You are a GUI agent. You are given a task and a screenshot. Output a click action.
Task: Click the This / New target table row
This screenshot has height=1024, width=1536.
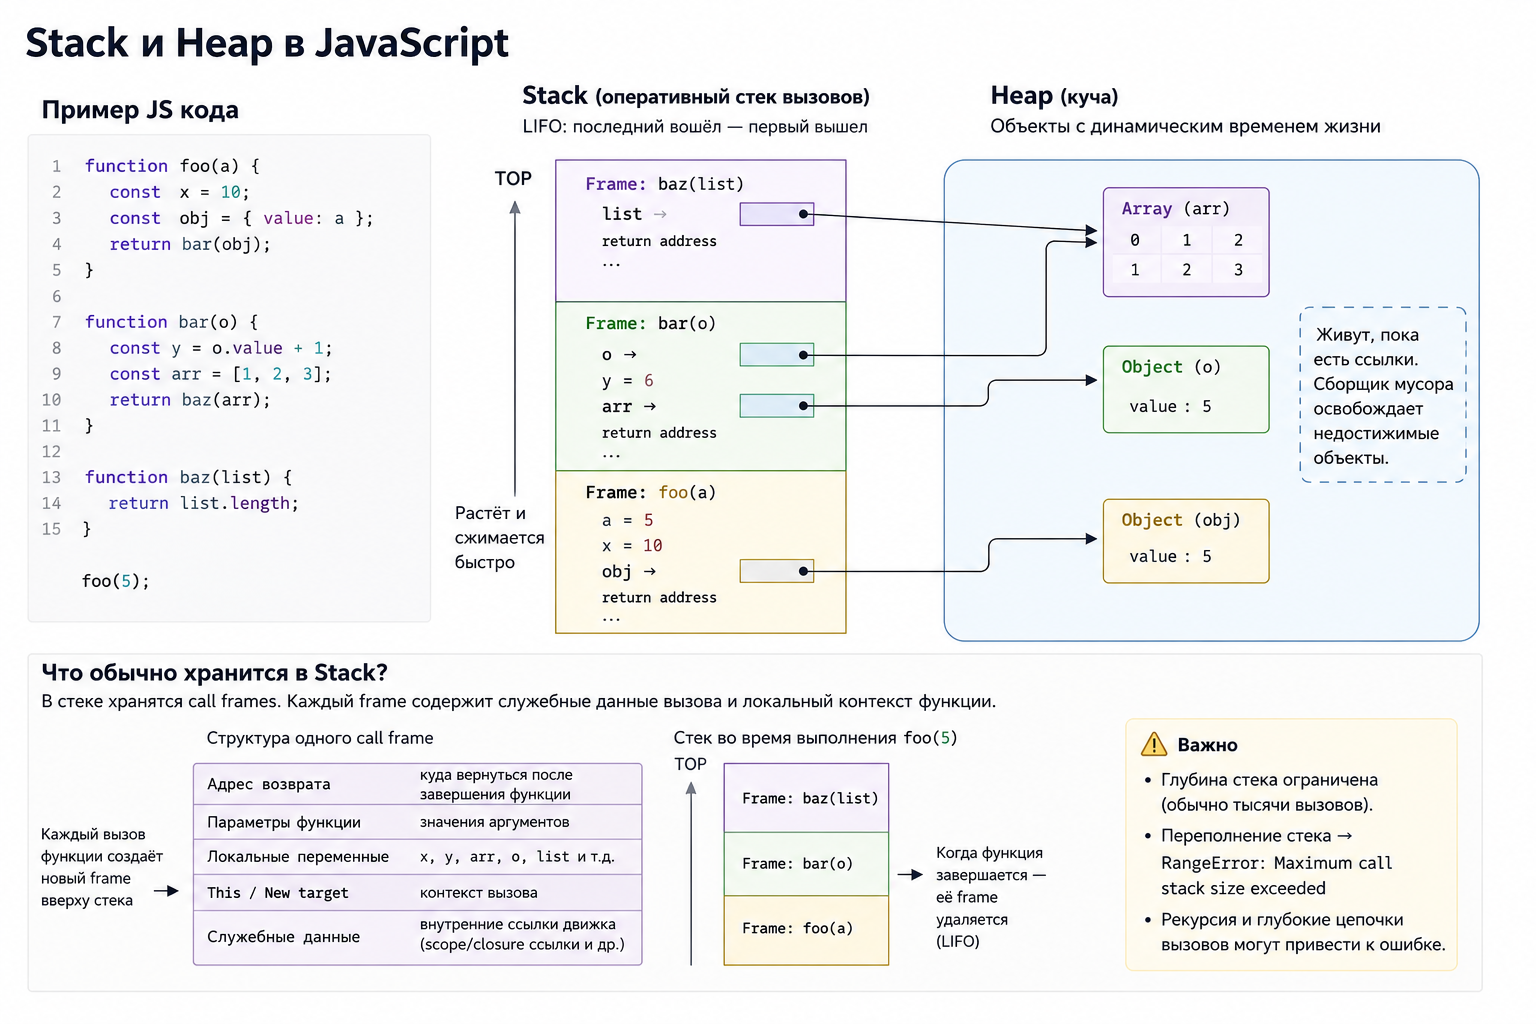417,892
